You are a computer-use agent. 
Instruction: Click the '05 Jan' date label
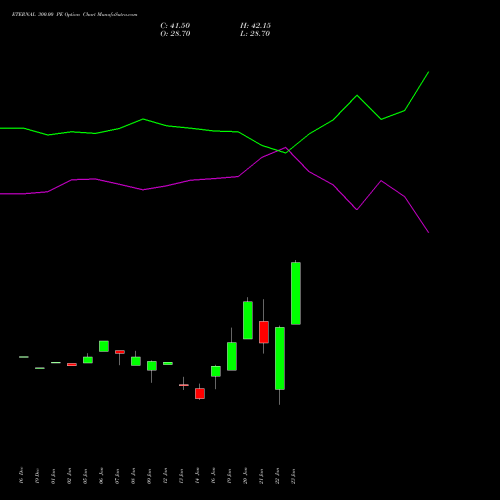pyautogui.click(x=85, y=475)
